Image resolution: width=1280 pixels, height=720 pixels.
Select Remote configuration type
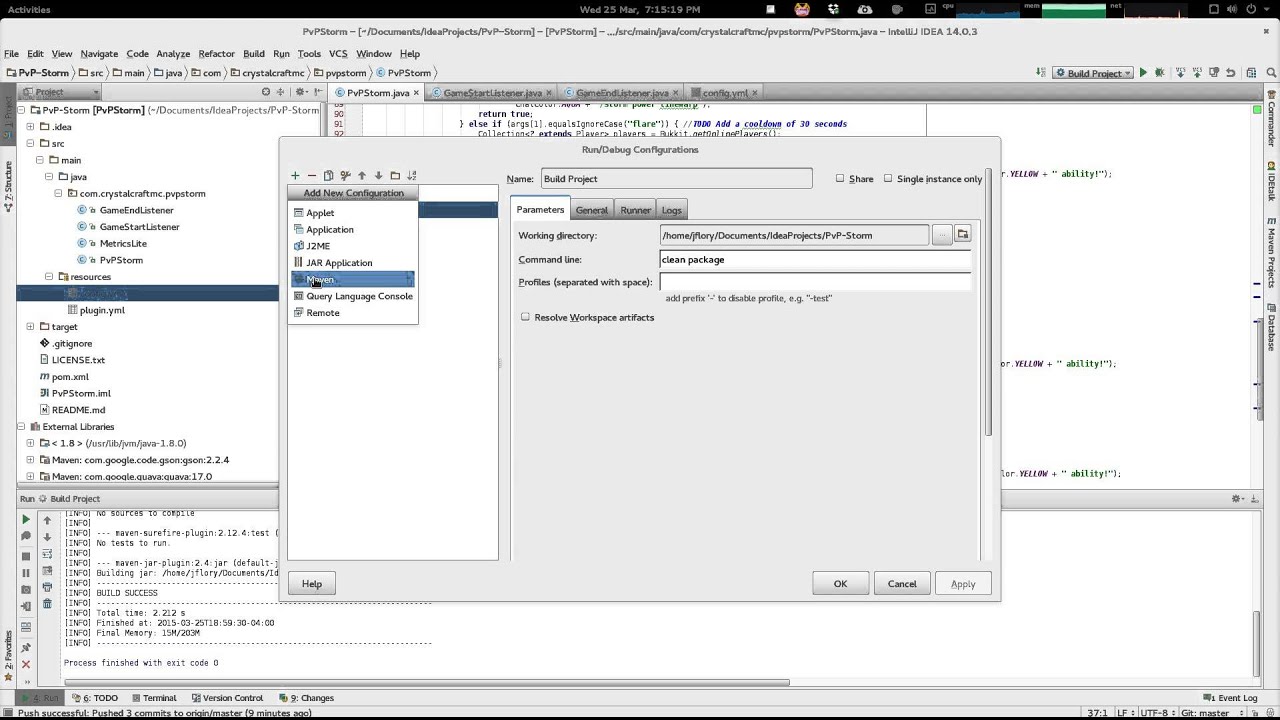(353, 313)
